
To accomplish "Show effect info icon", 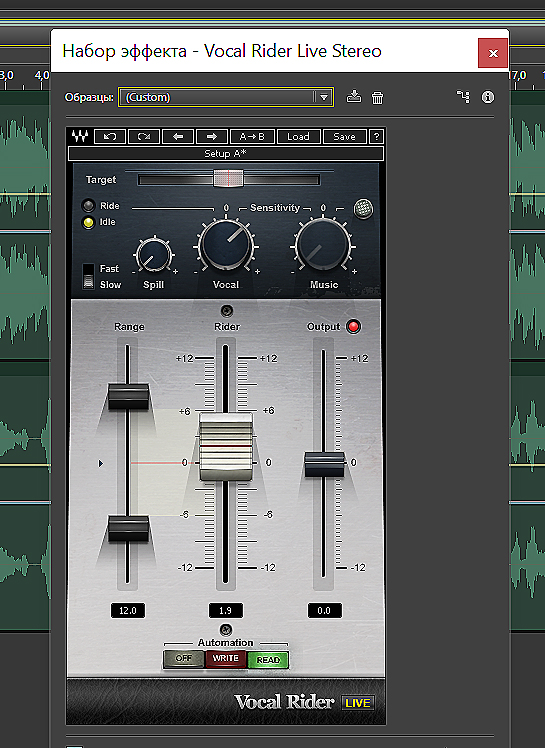I will point(488,97).
